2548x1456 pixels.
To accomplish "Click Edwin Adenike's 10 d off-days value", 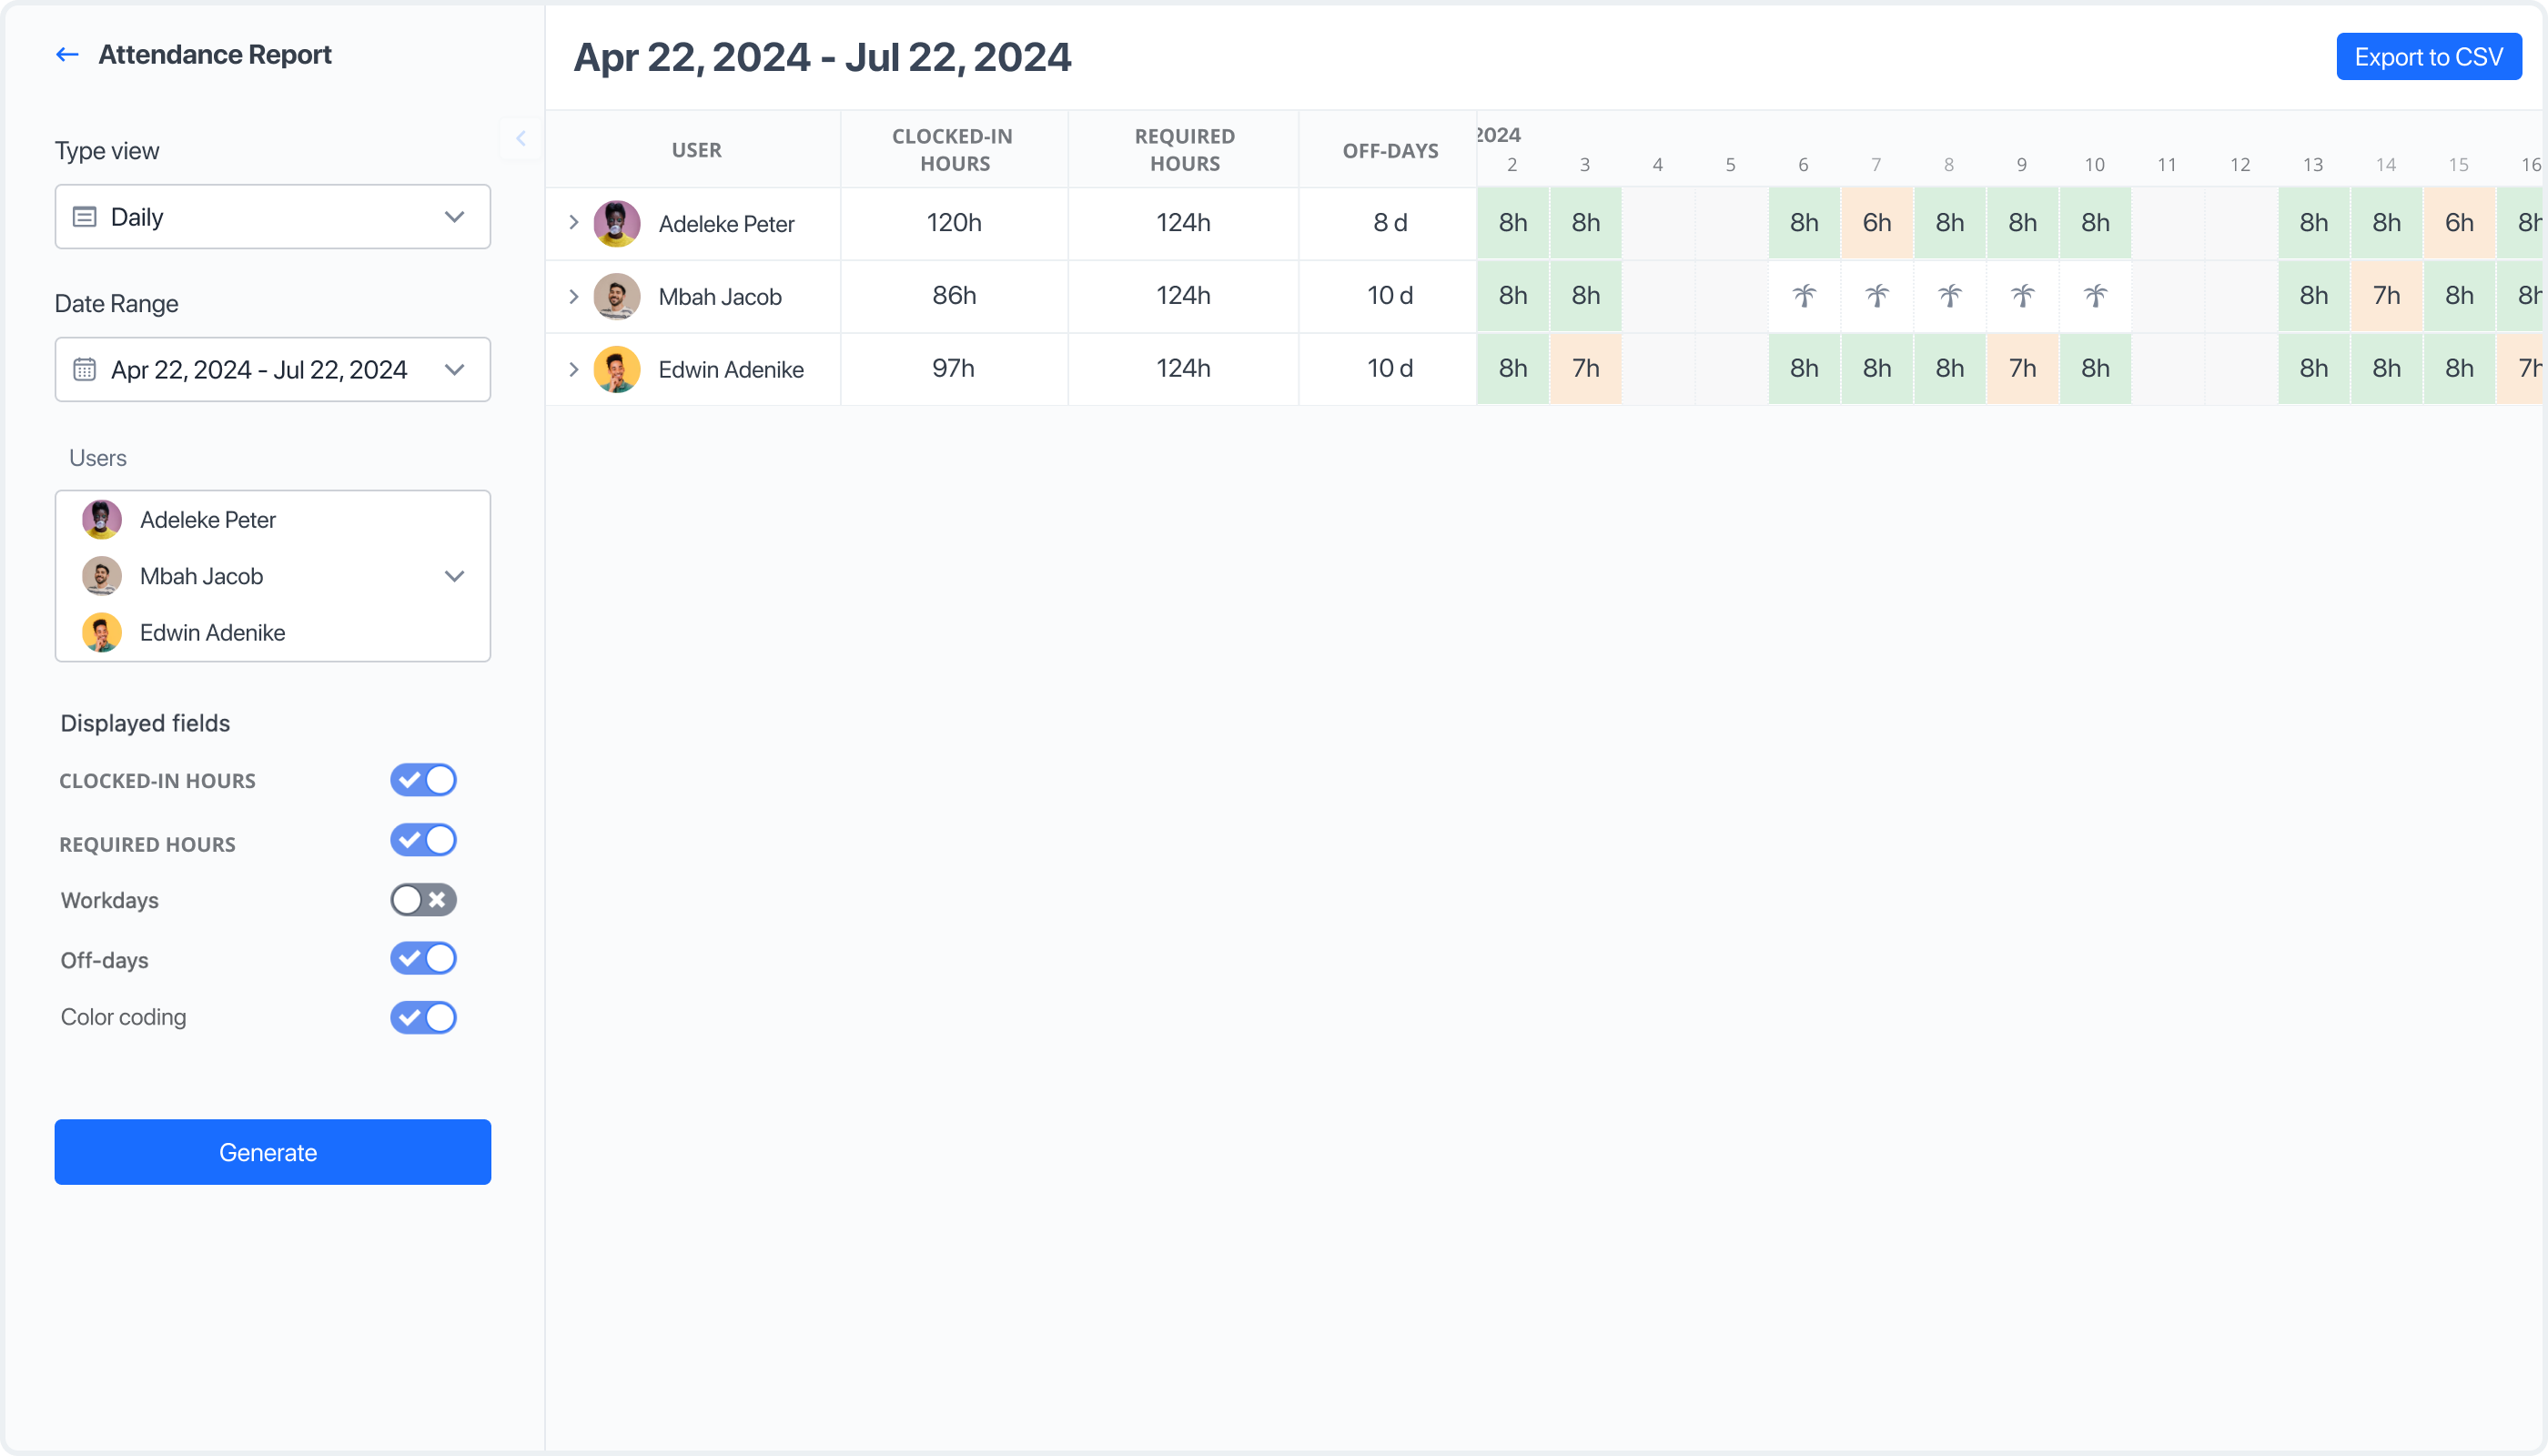I will [1390, 369].
